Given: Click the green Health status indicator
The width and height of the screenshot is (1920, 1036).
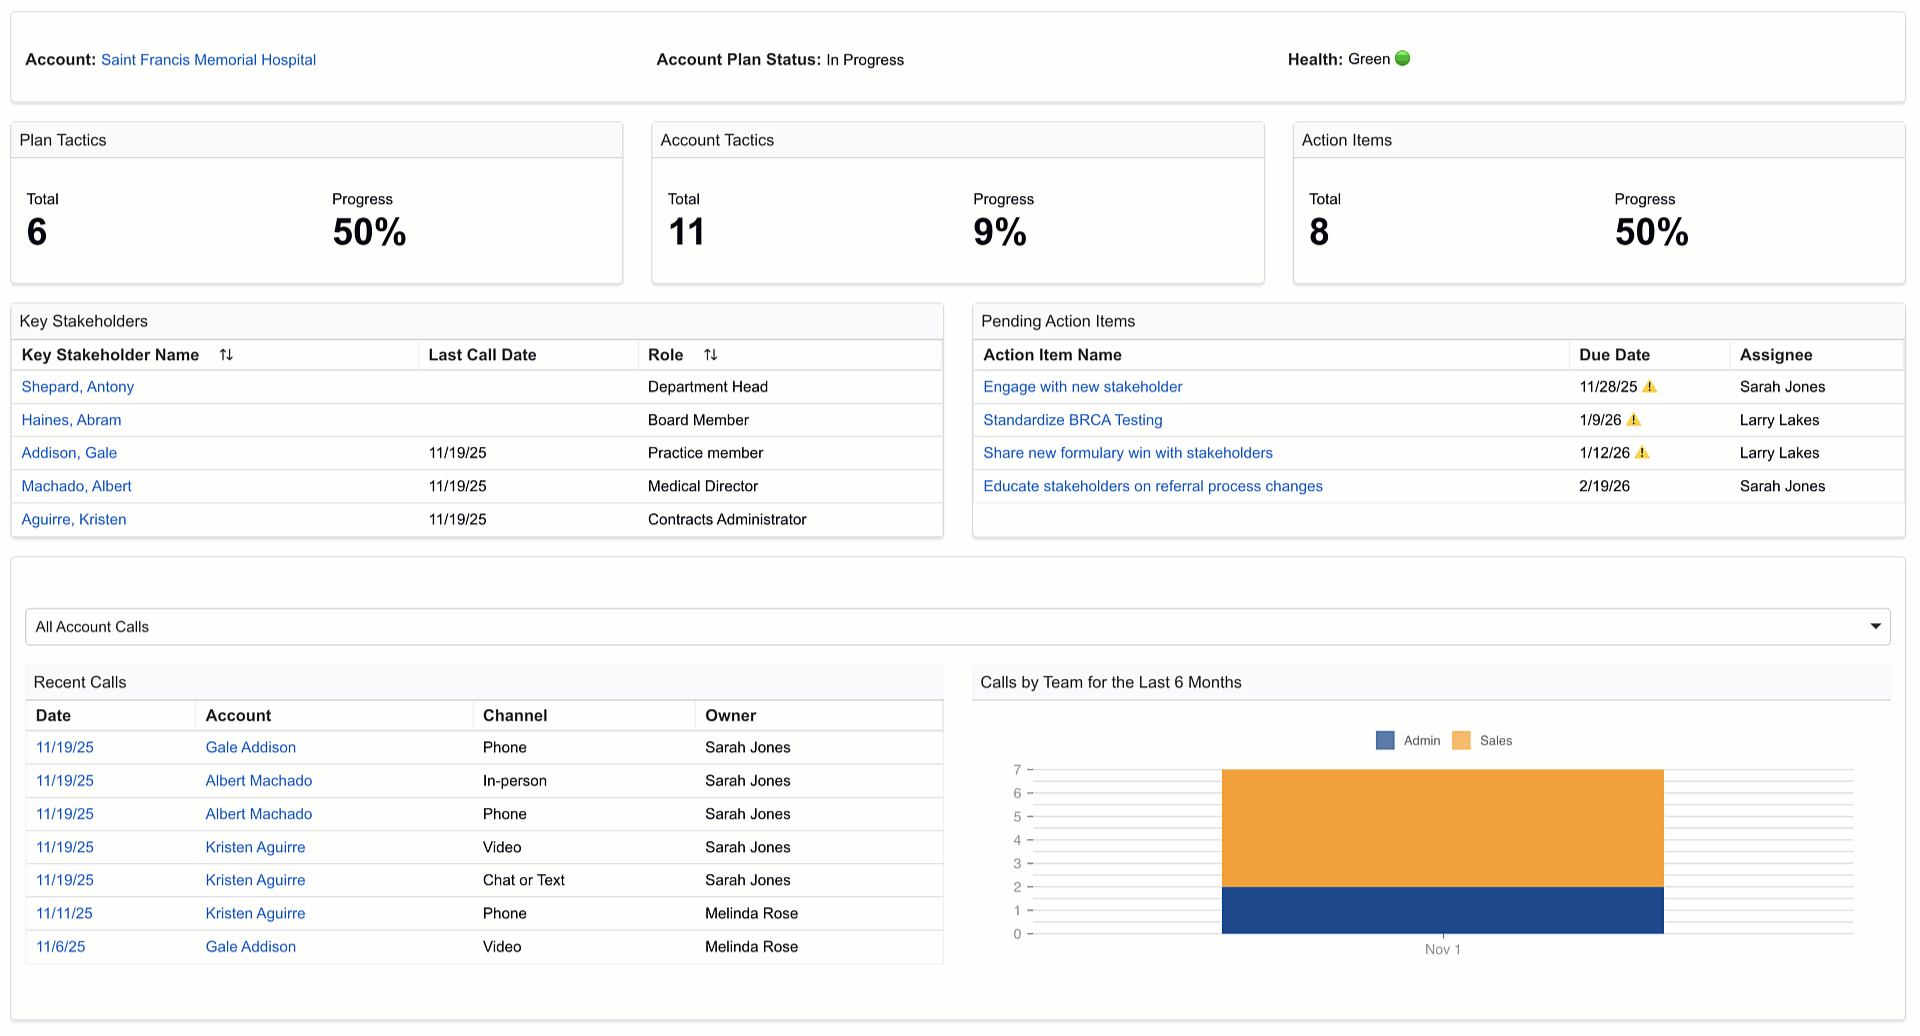Looking at the screenshot, I should 1403,59.
